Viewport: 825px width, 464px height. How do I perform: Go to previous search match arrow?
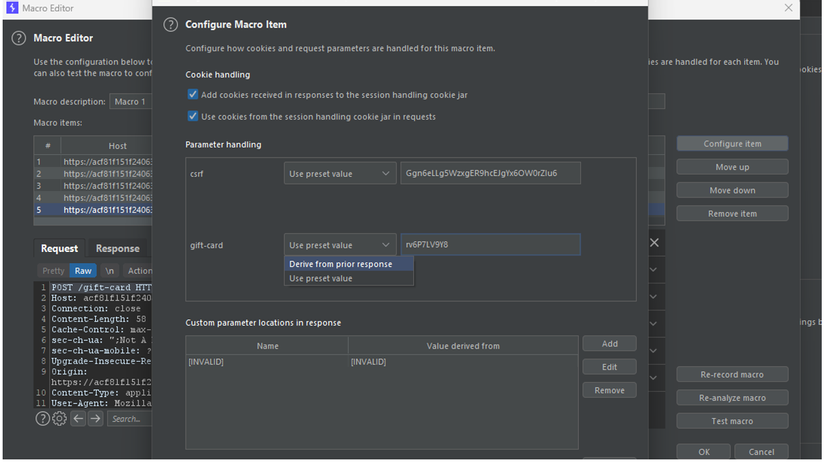[78, 419]
